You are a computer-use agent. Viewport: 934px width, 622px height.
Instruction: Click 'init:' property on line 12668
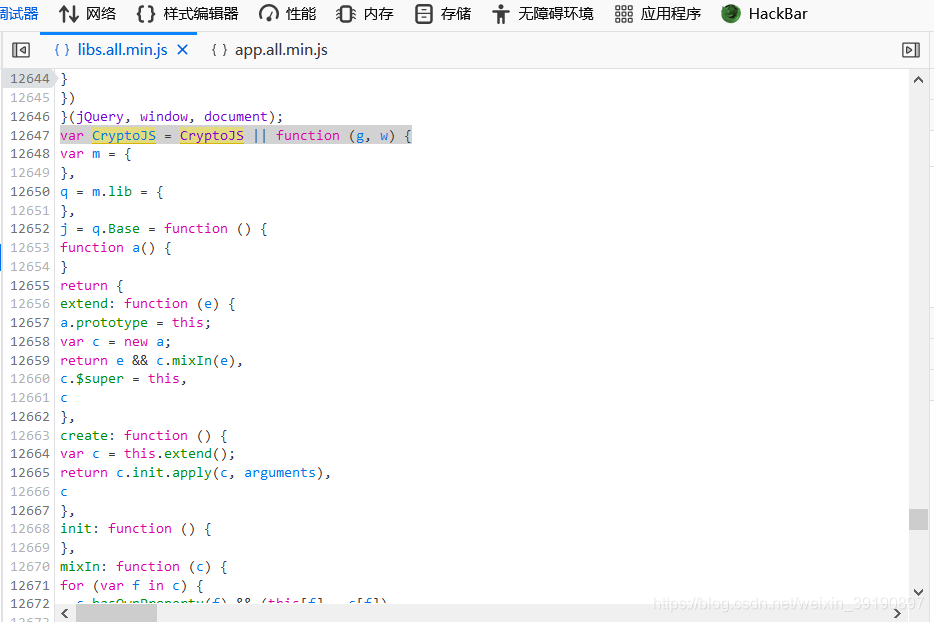(80, 529)
